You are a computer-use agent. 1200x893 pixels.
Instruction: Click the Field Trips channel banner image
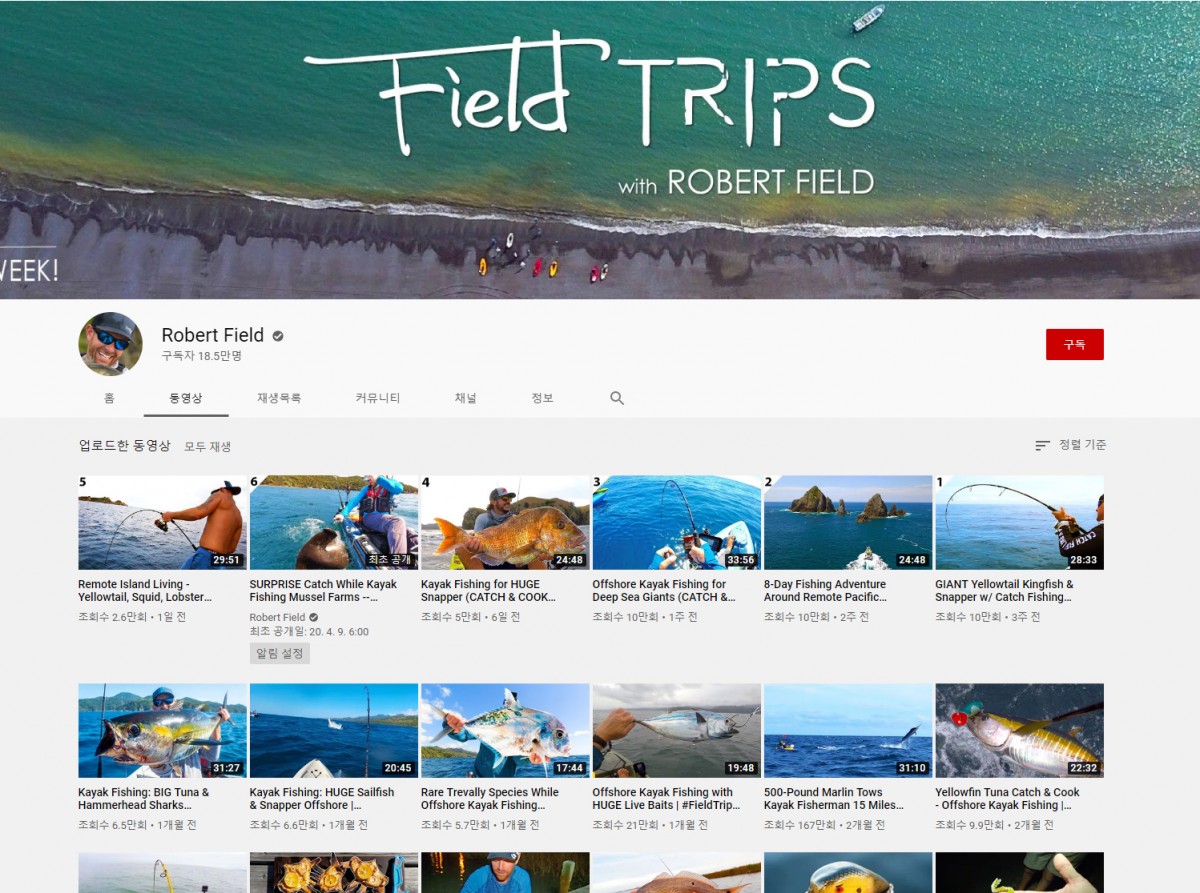click(x=600, y=150)
